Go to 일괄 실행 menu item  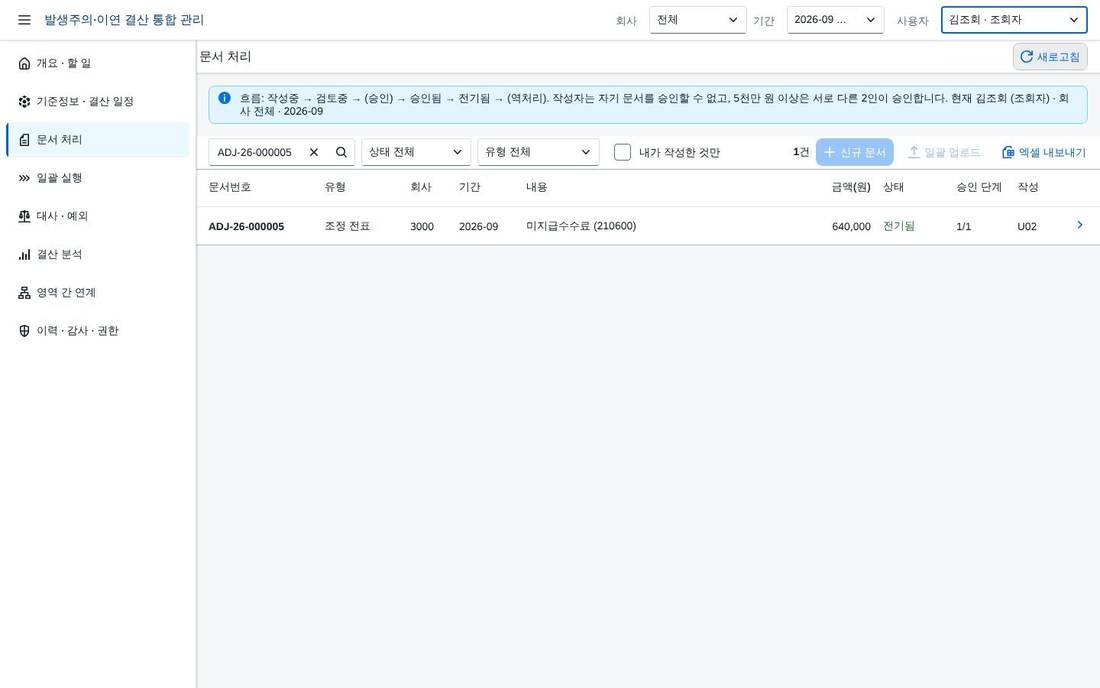(98, 178)
